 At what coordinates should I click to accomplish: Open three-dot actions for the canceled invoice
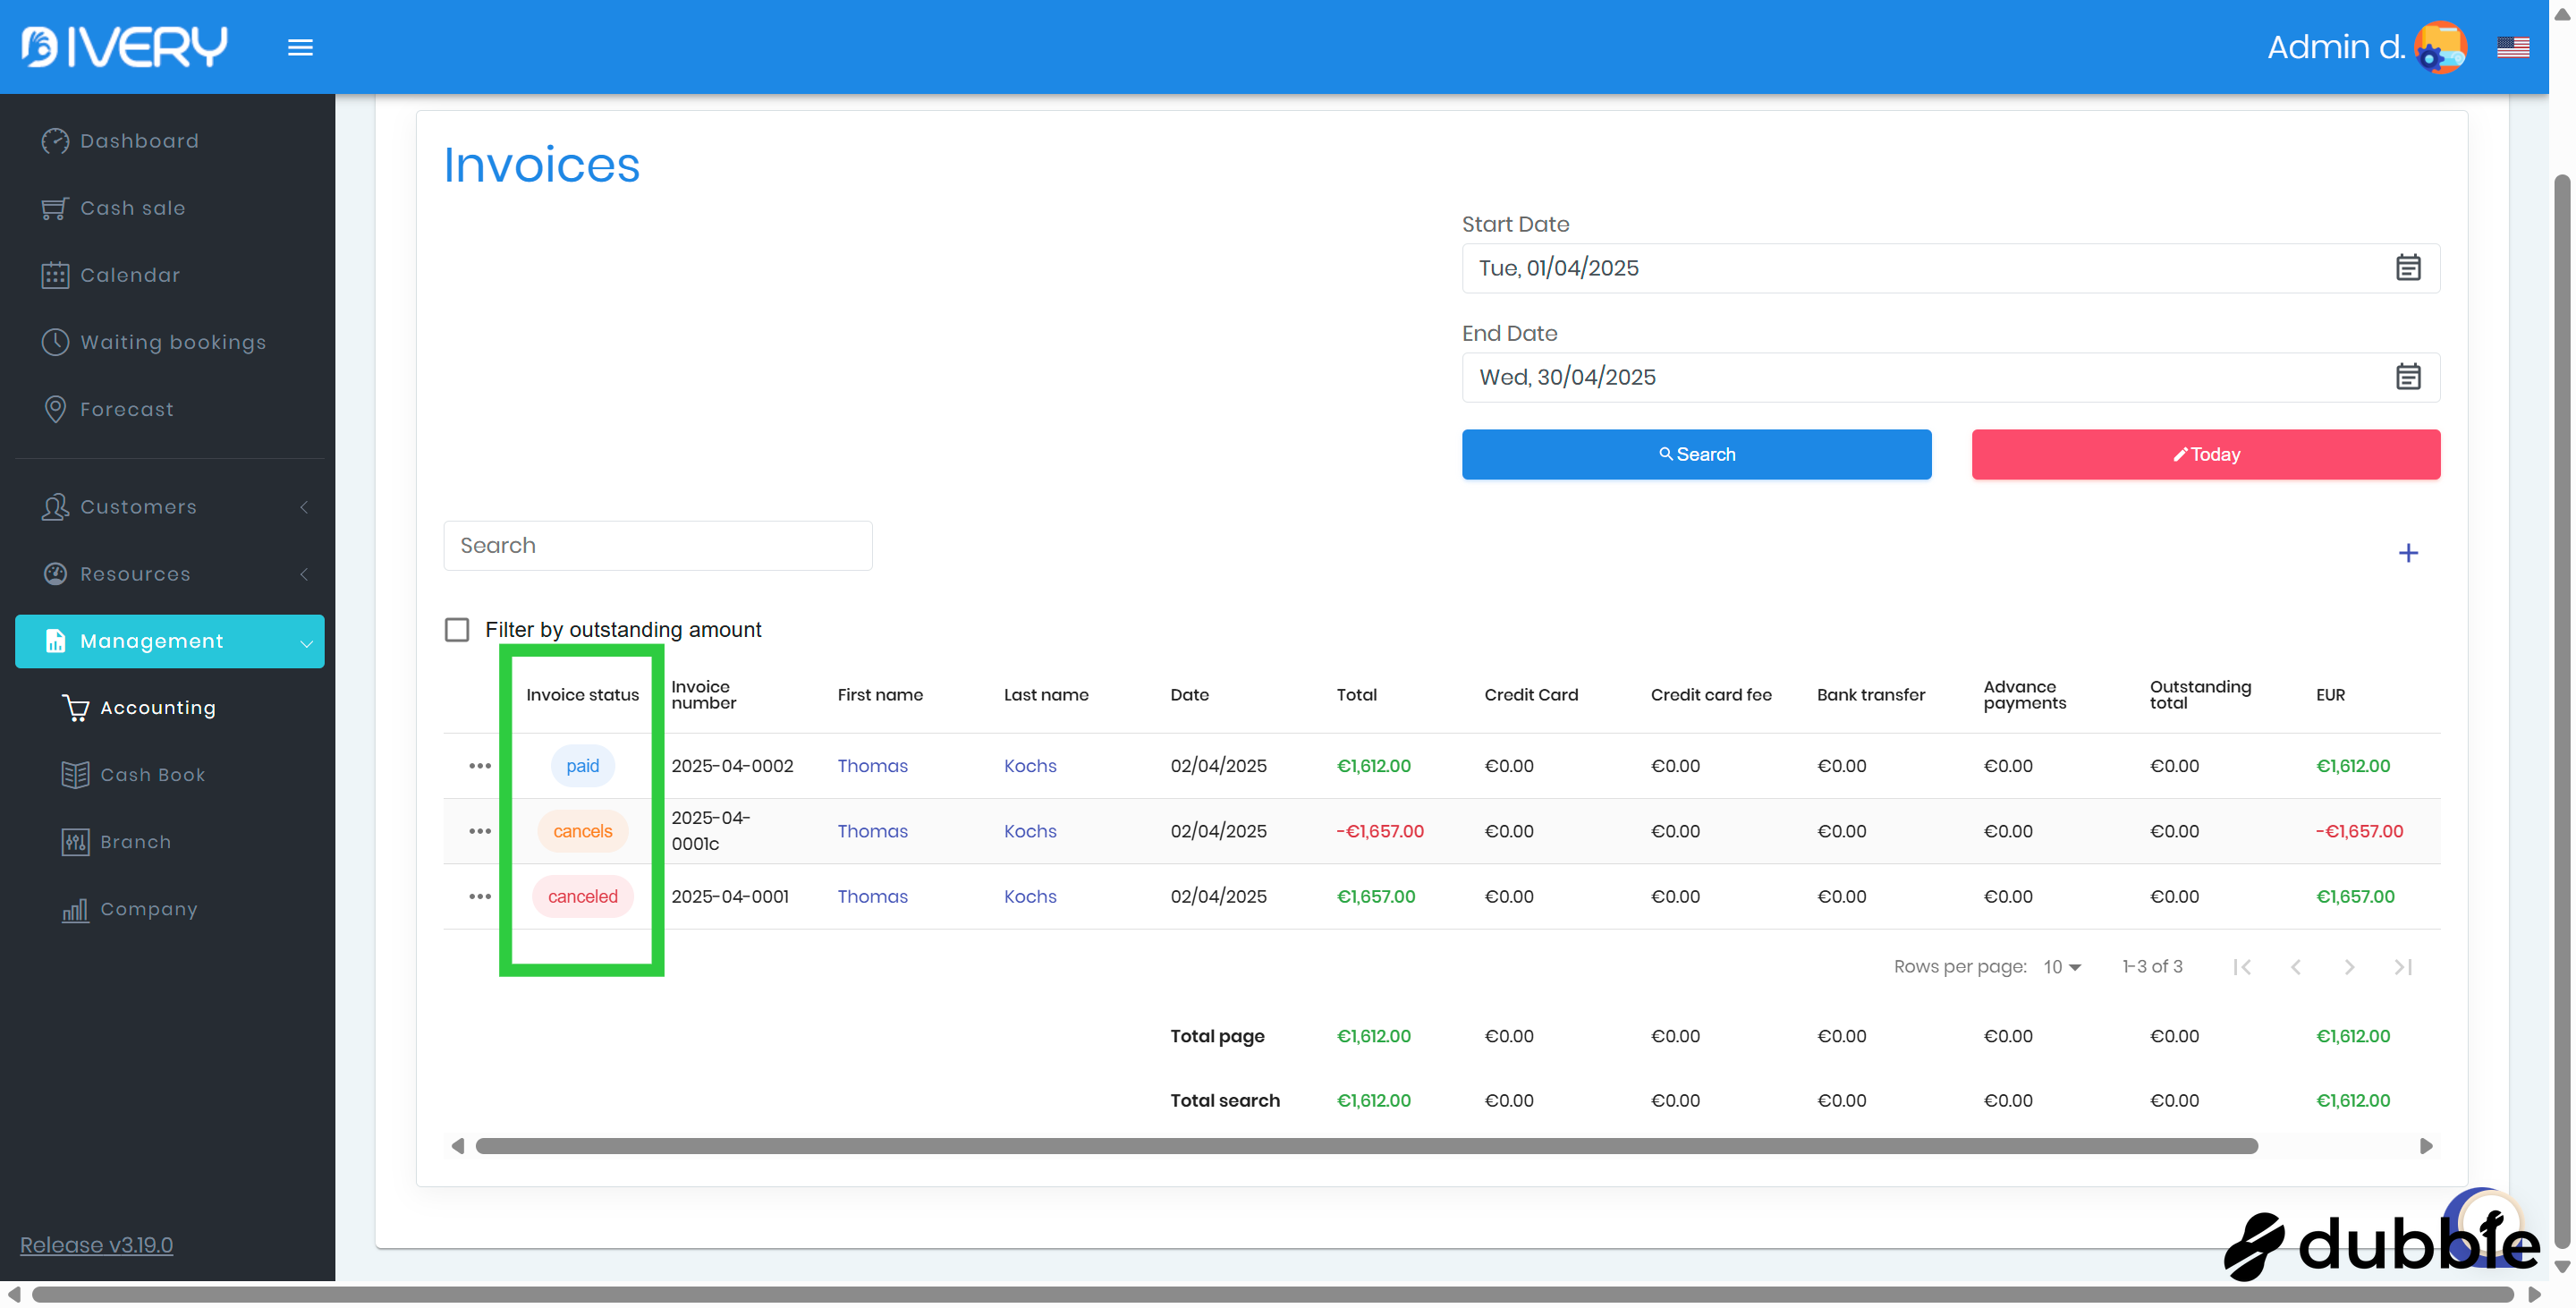pos(479,897)
